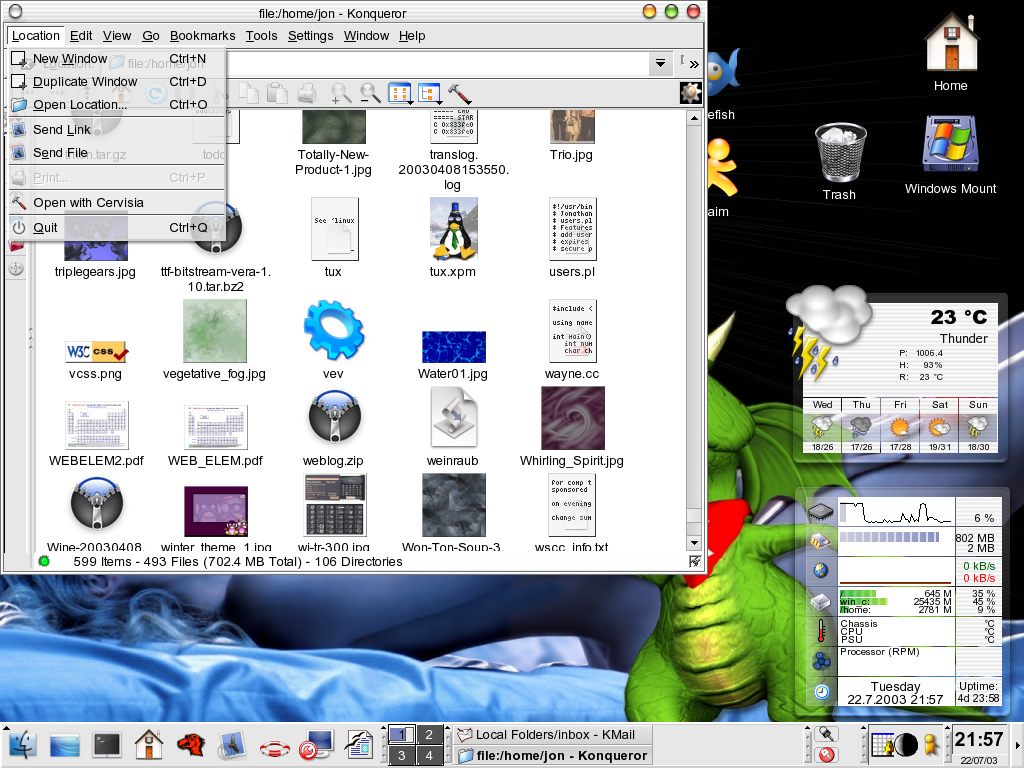
Task: Click the panel clock showing 21:57
Action: point(978,739)
